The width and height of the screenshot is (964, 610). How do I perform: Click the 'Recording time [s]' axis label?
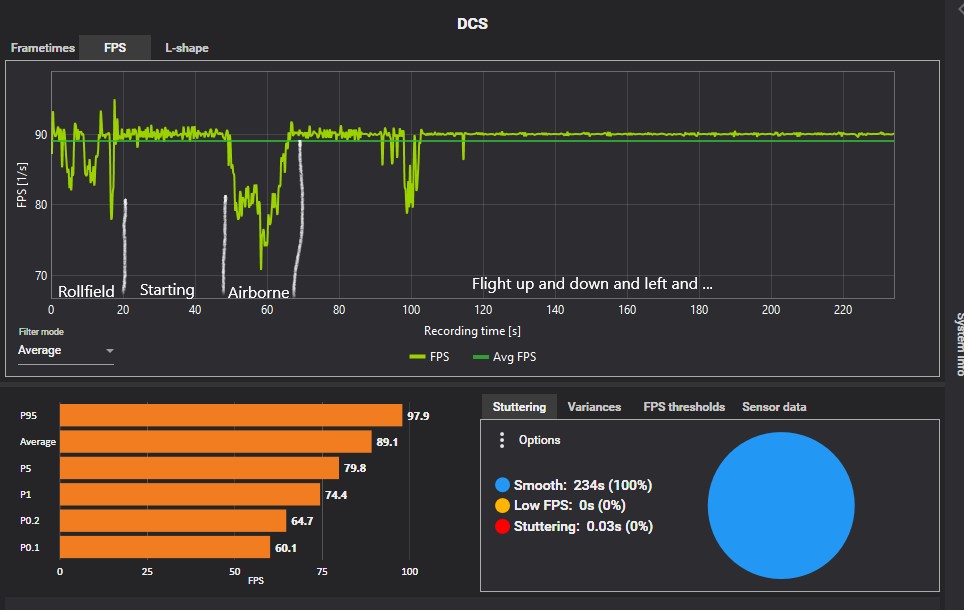pyautogui.click(x=472, y=331)
